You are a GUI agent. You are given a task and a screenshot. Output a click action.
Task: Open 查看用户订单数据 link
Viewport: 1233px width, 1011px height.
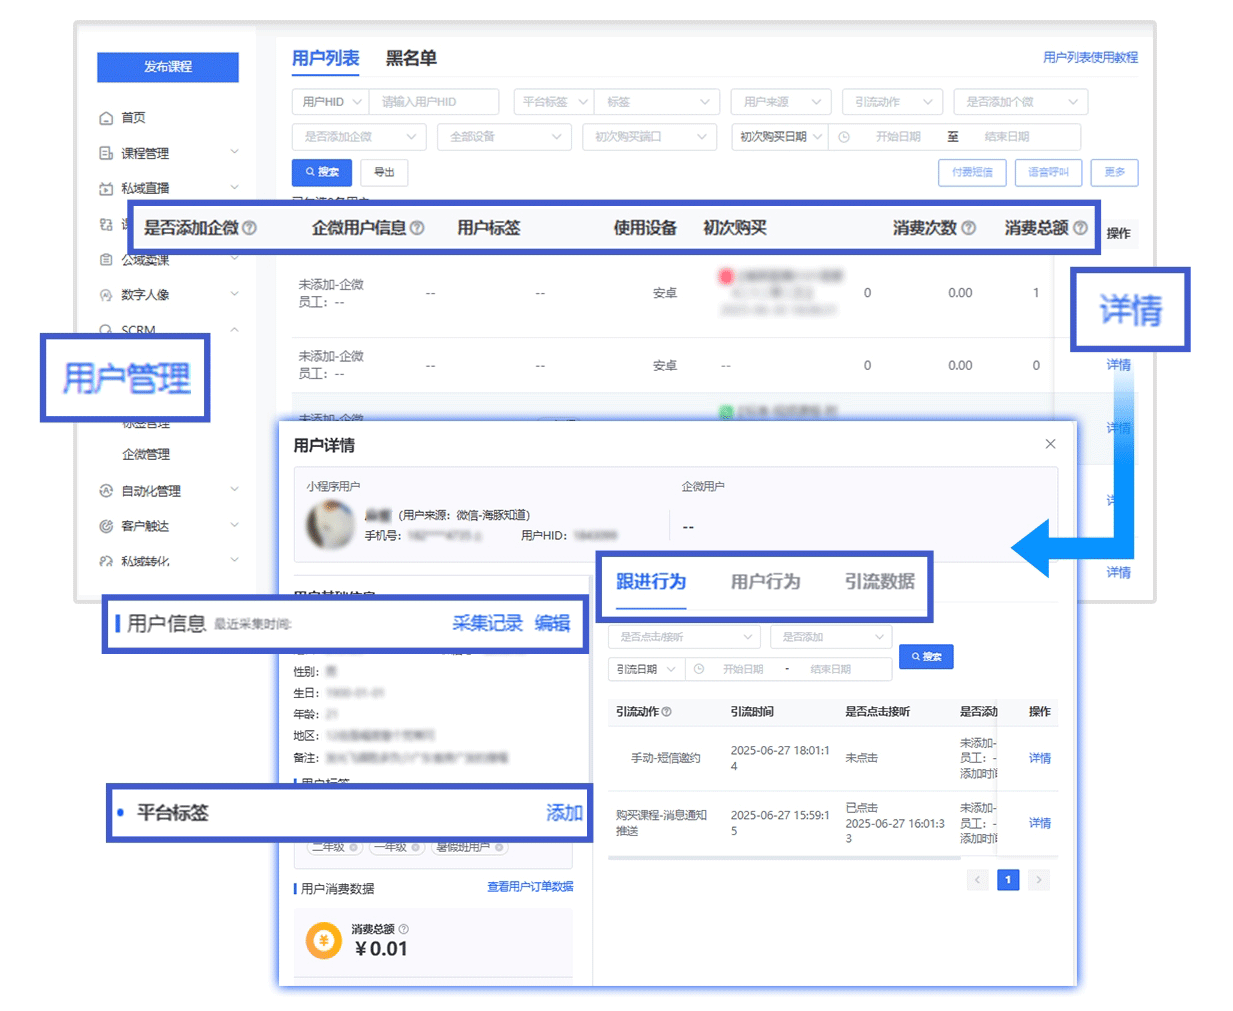tap(529, 887)
